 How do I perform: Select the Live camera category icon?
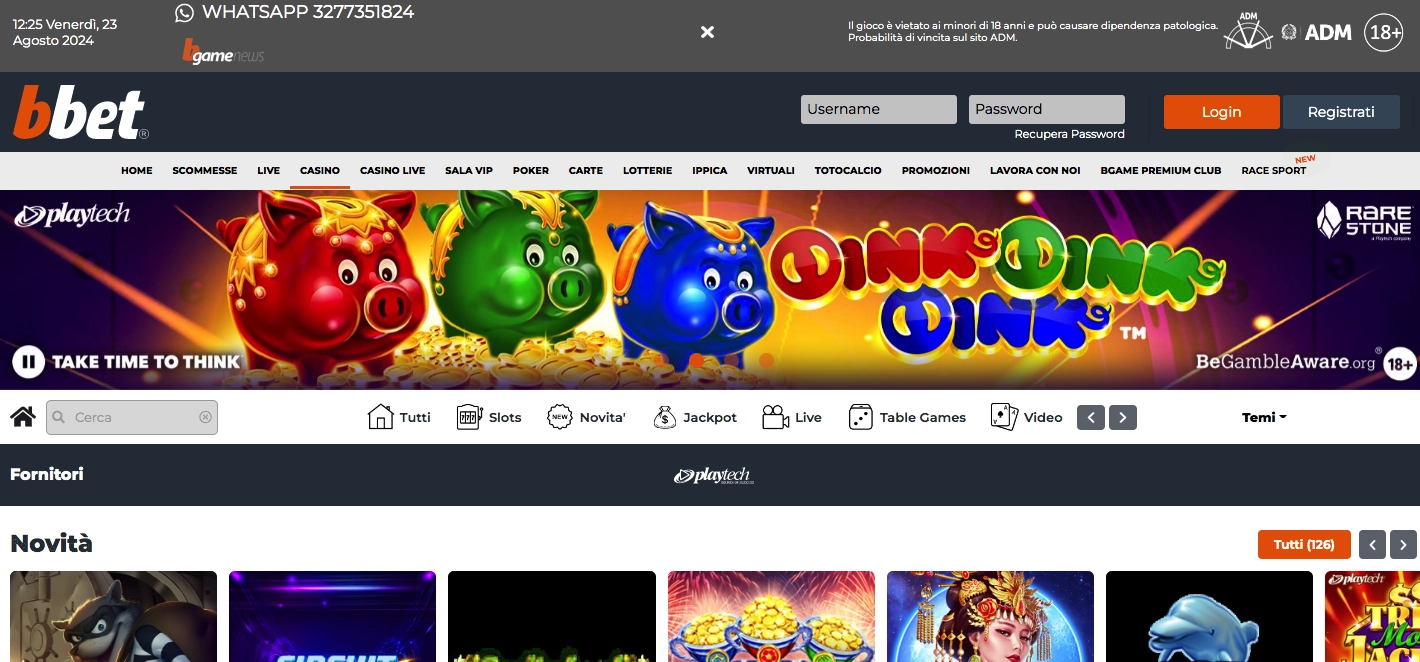(775, 417)
